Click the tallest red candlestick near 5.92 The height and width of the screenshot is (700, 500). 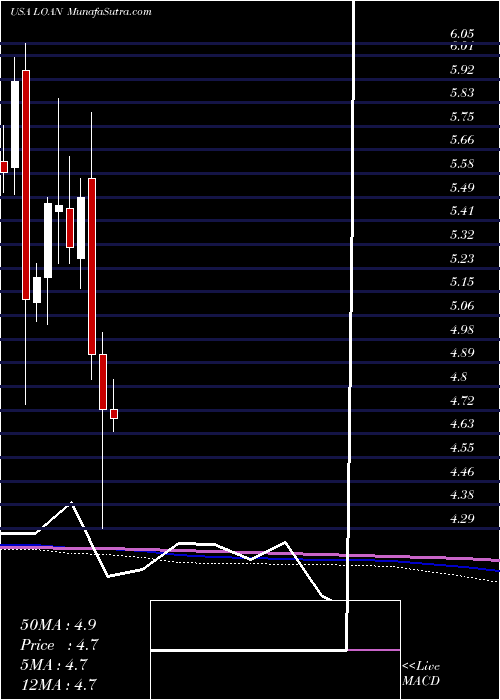click(x=26, y=185)
